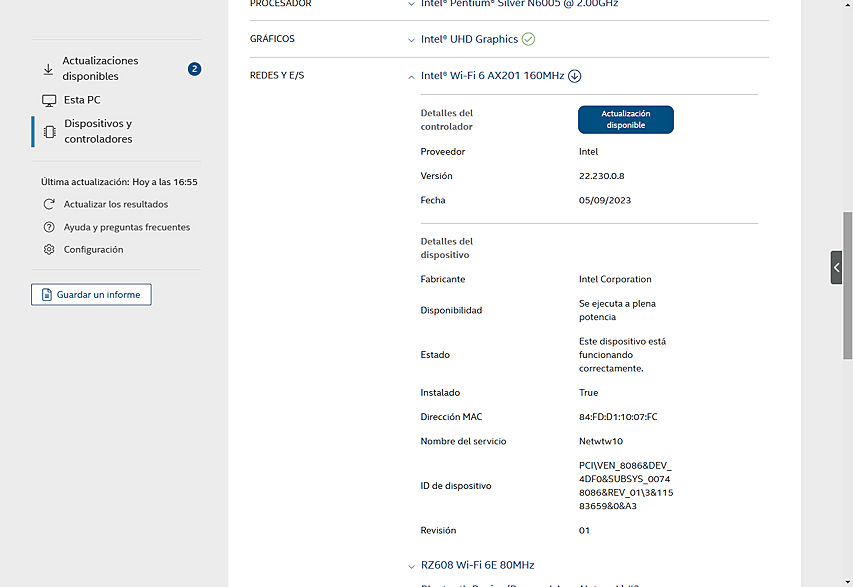Click the download arrow icon beside Actualizaciones disponibles
Viewport: 853px width, 587px height.
[48, 69]
